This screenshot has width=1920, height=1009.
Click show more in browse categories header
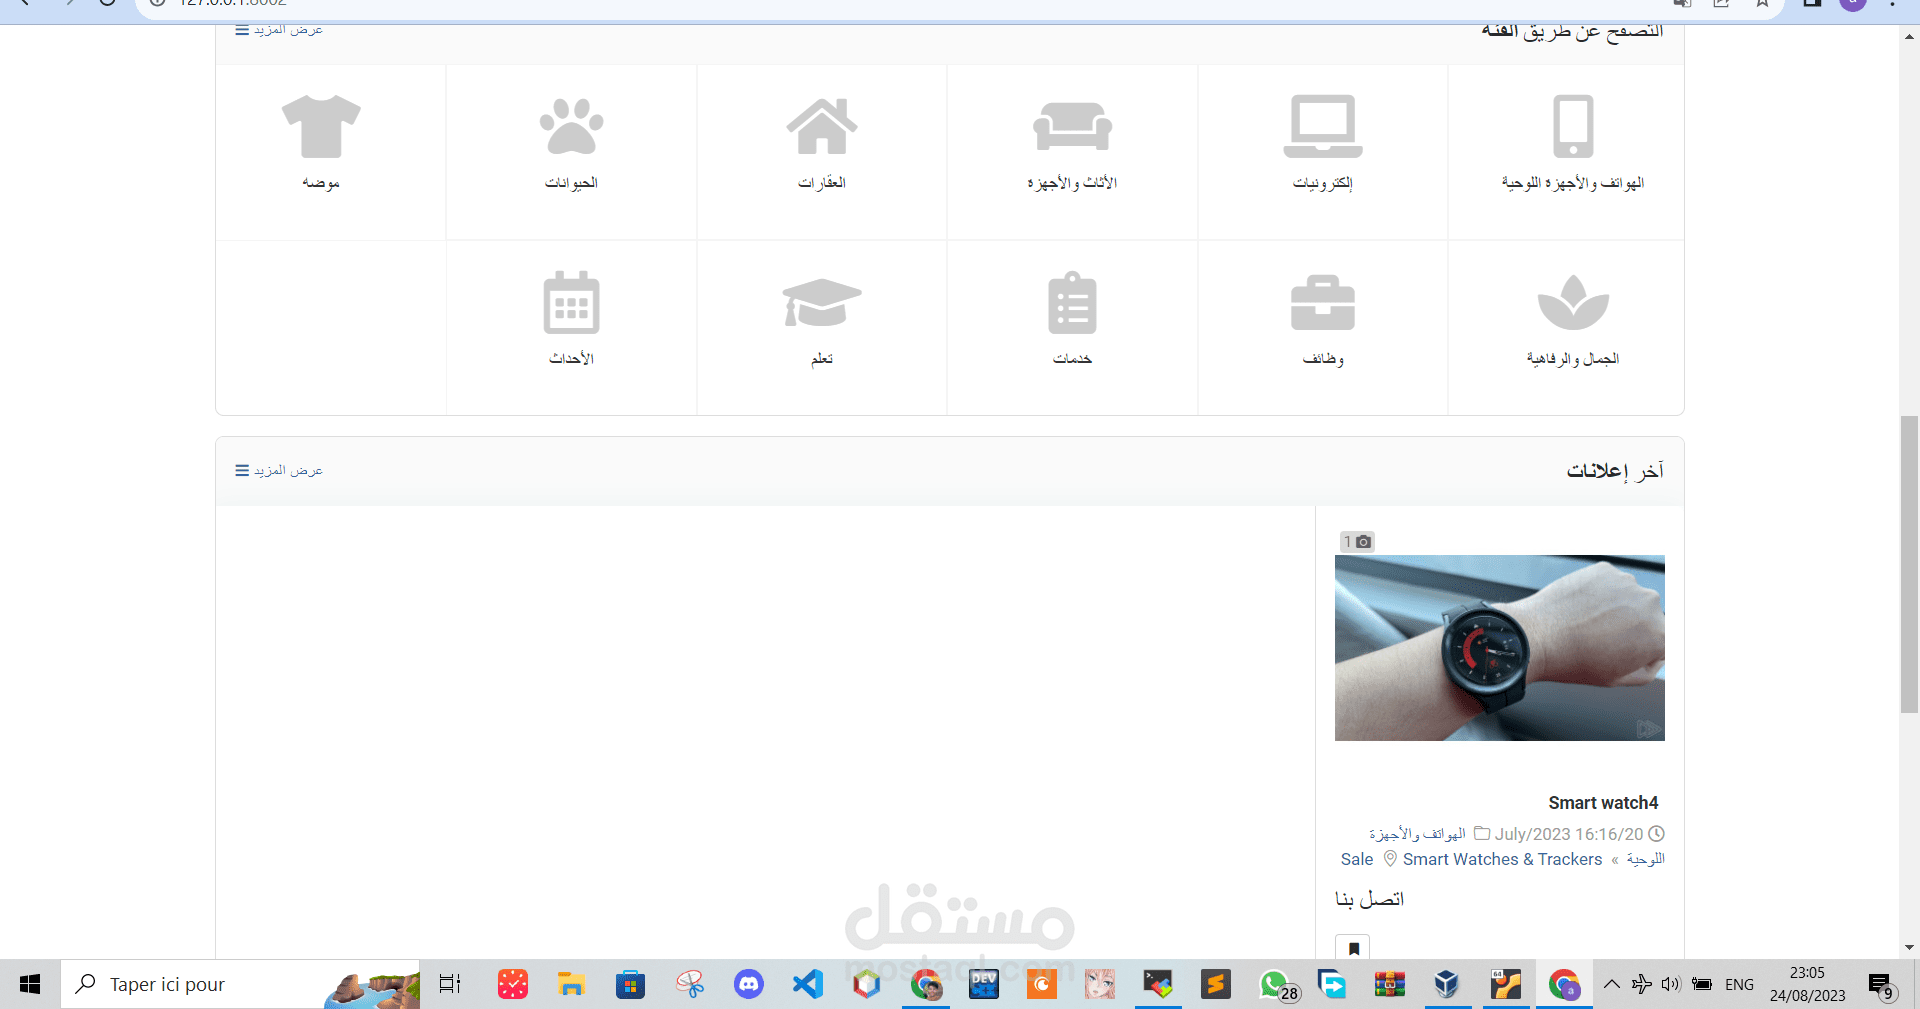pyautogui.click(x=279, y=30)
